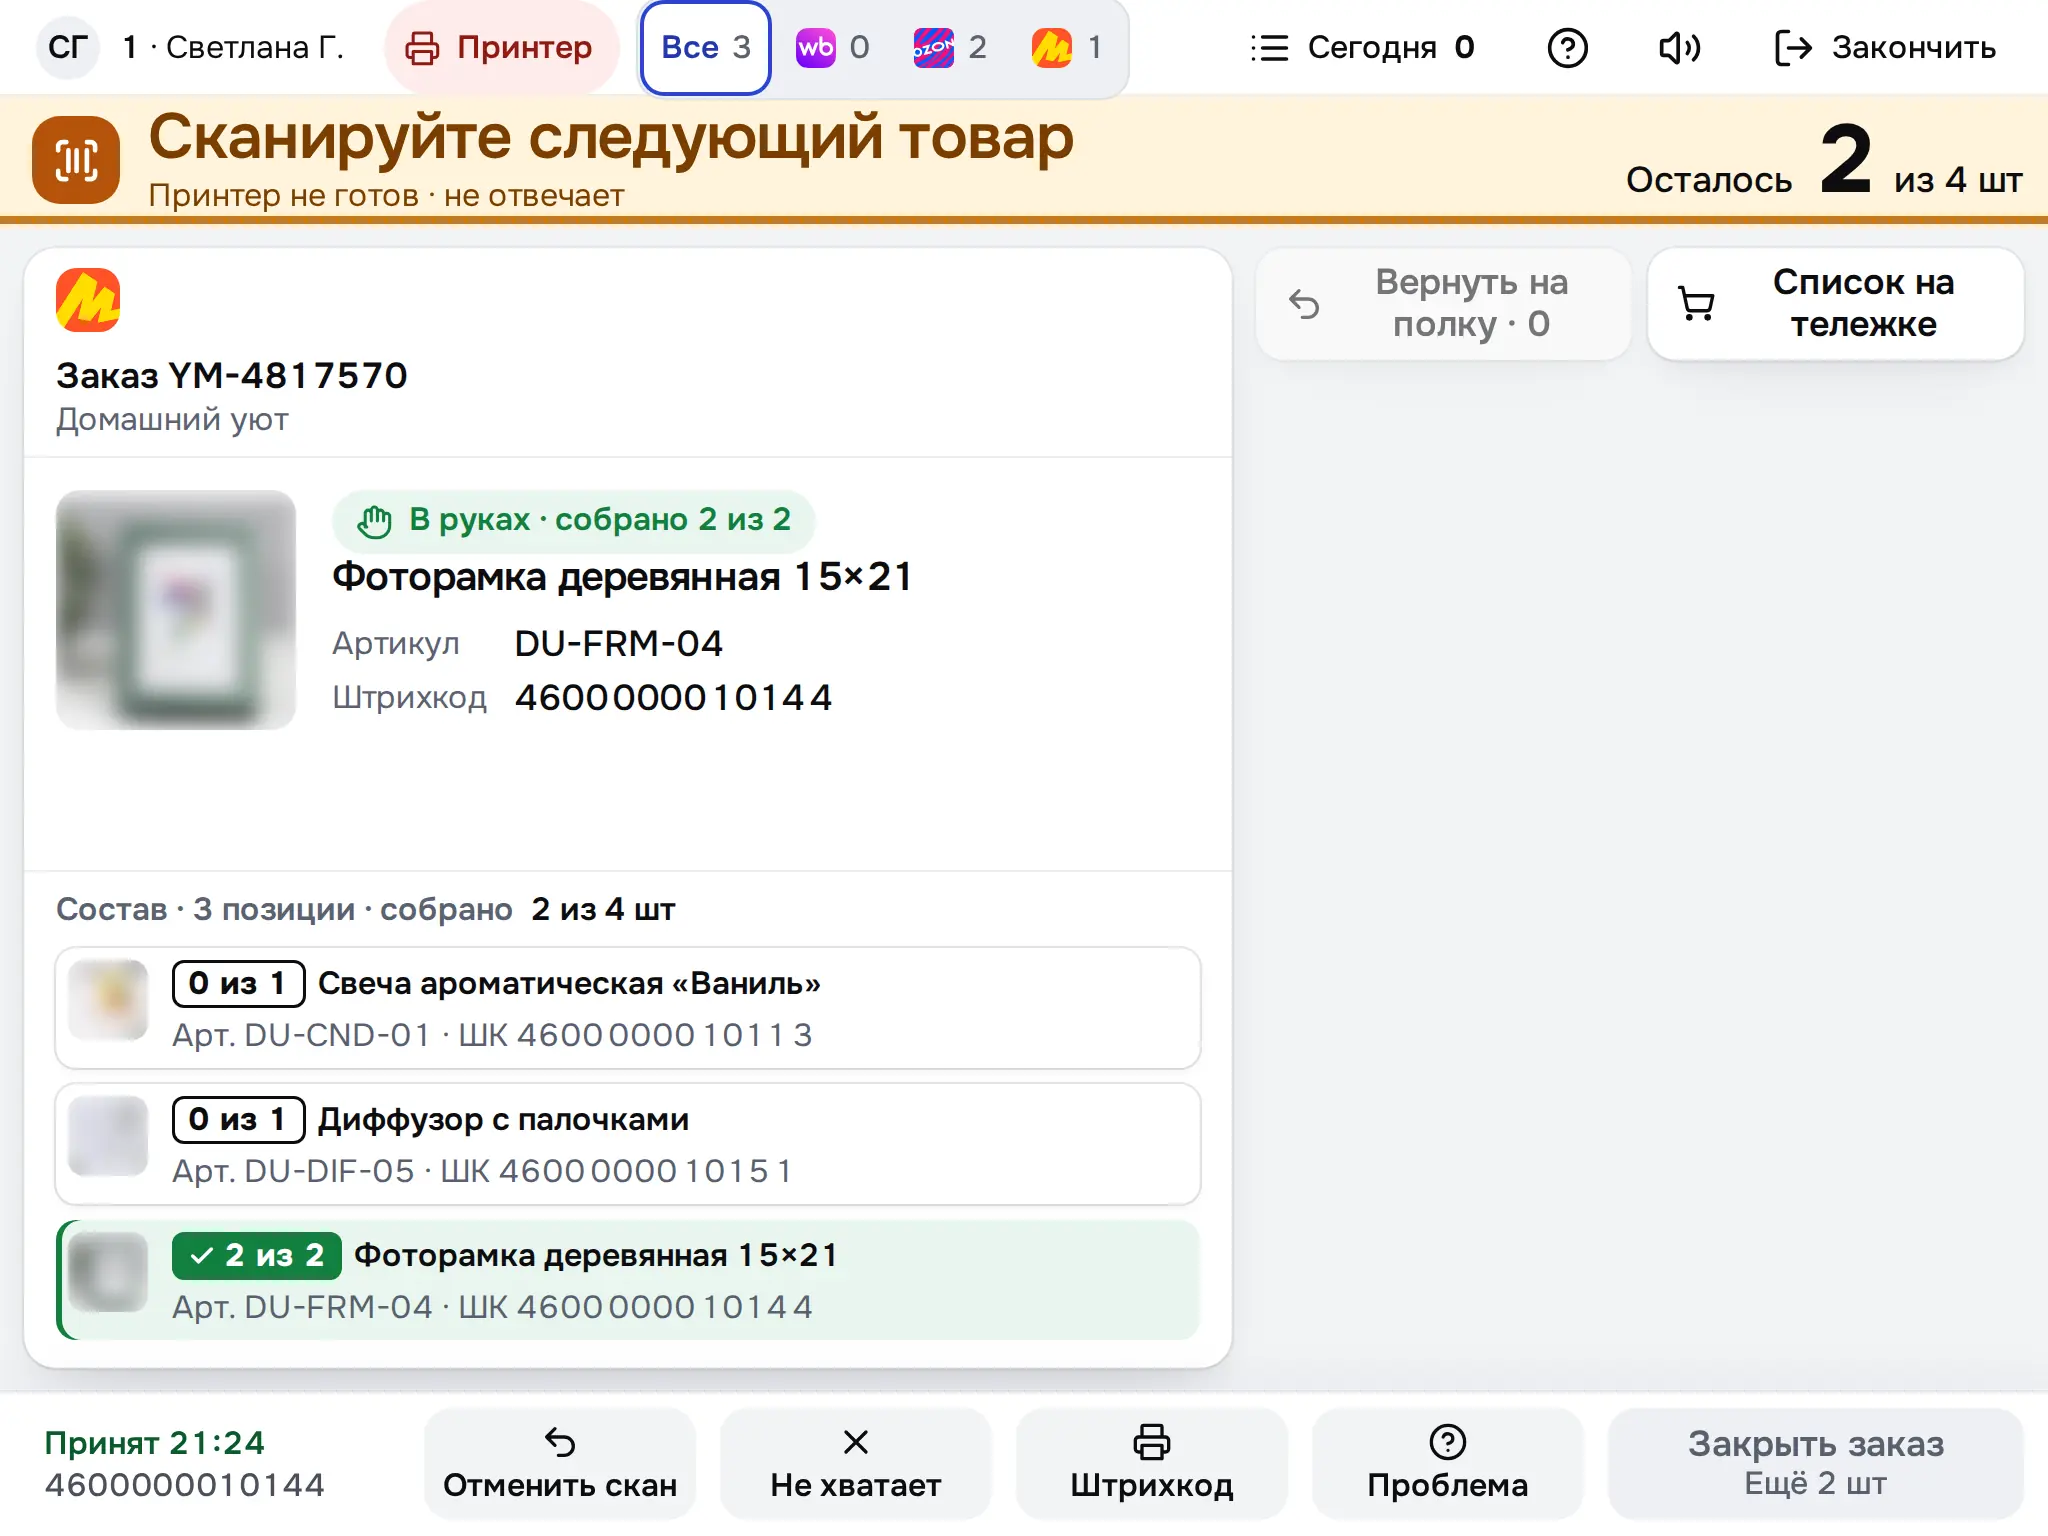Click article value DU-FRM-04 in product details
The height and width of the screenshot is (1536, 2048).
click(x=618, y=643)
